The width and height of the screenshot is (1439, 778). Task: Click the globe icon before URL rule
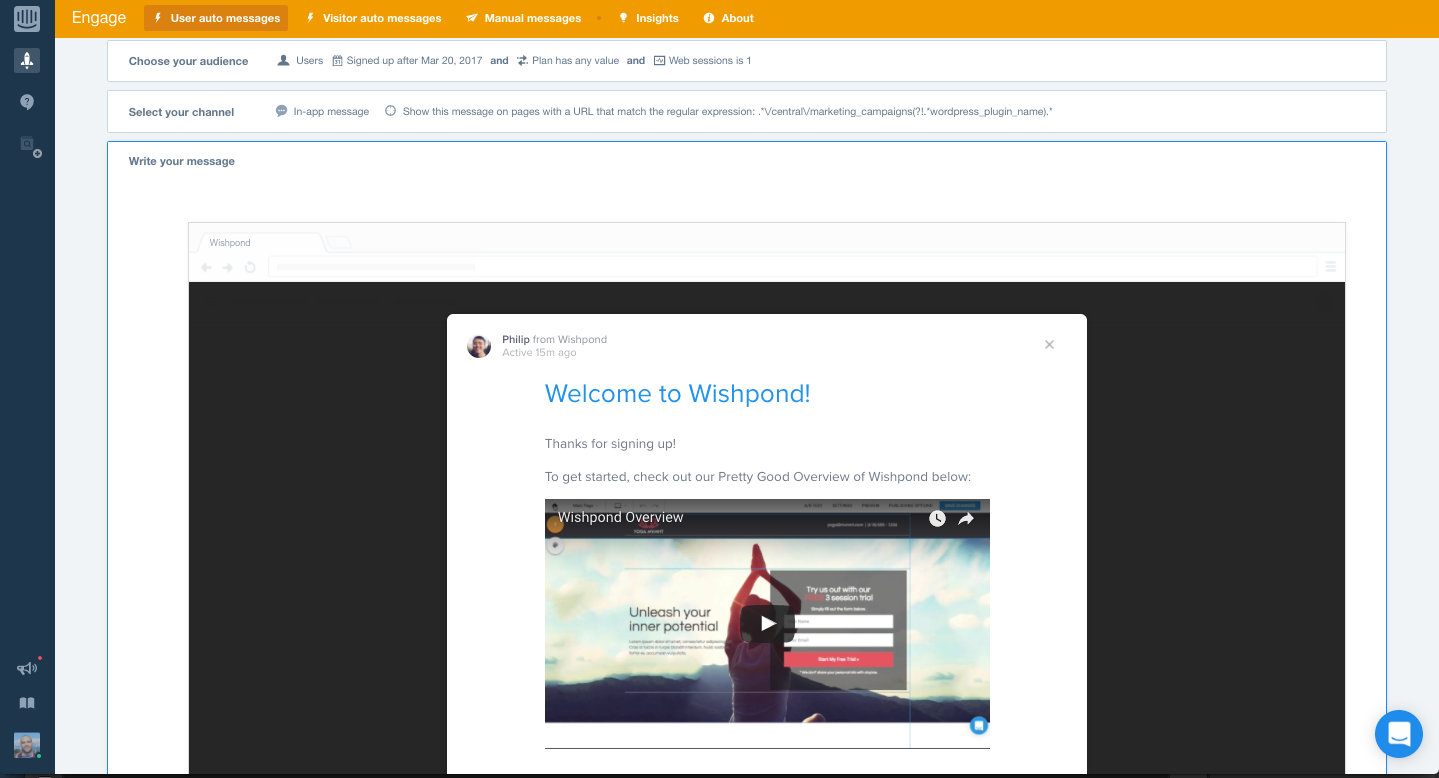pos(390,112)
